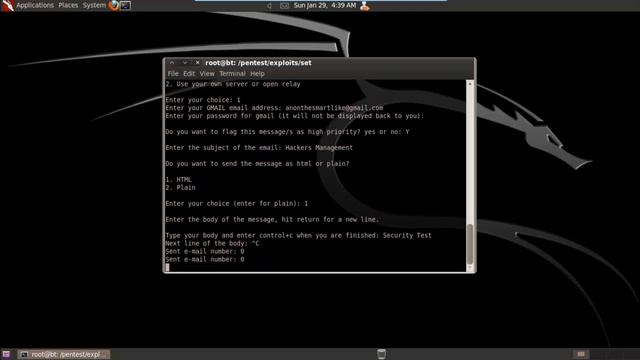Click the 'Hackers Management' subject text
640x360 pixels.
pyautogui.click(x=319, y=148)
